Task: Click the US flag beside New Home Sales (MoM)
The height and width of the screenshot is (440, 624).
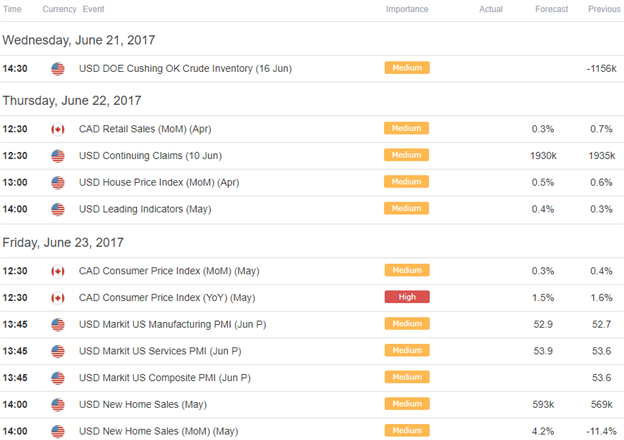Action: click(x=58, y=431)
